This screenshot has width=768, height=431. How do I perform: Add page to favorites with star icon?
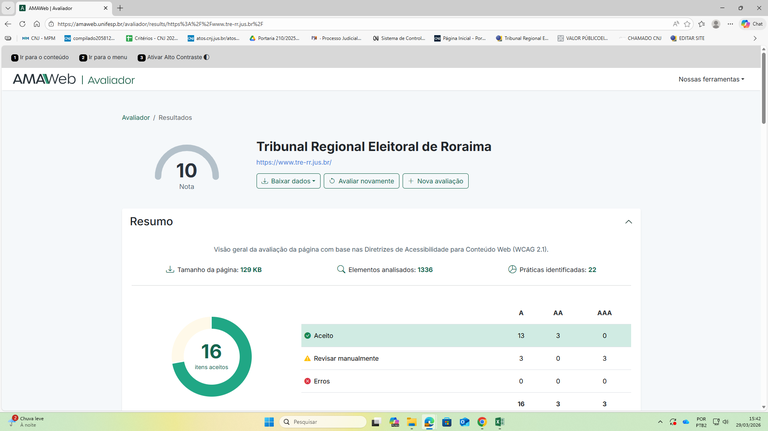point(687,23)
